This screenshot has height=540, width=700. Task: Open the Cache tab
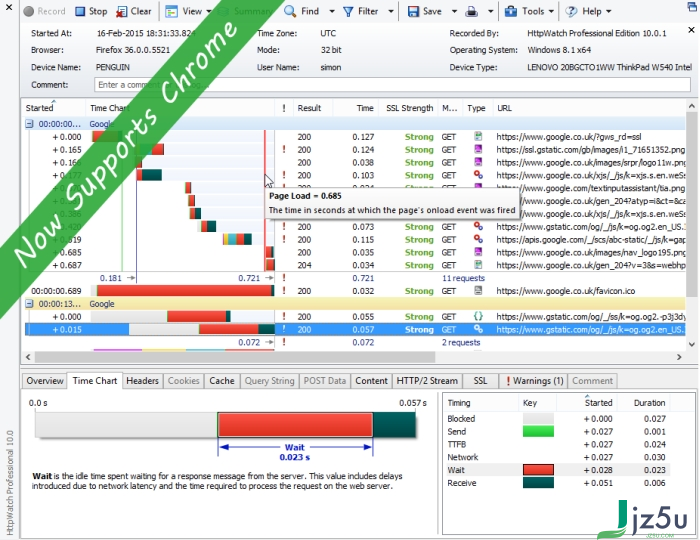(222, 381)
